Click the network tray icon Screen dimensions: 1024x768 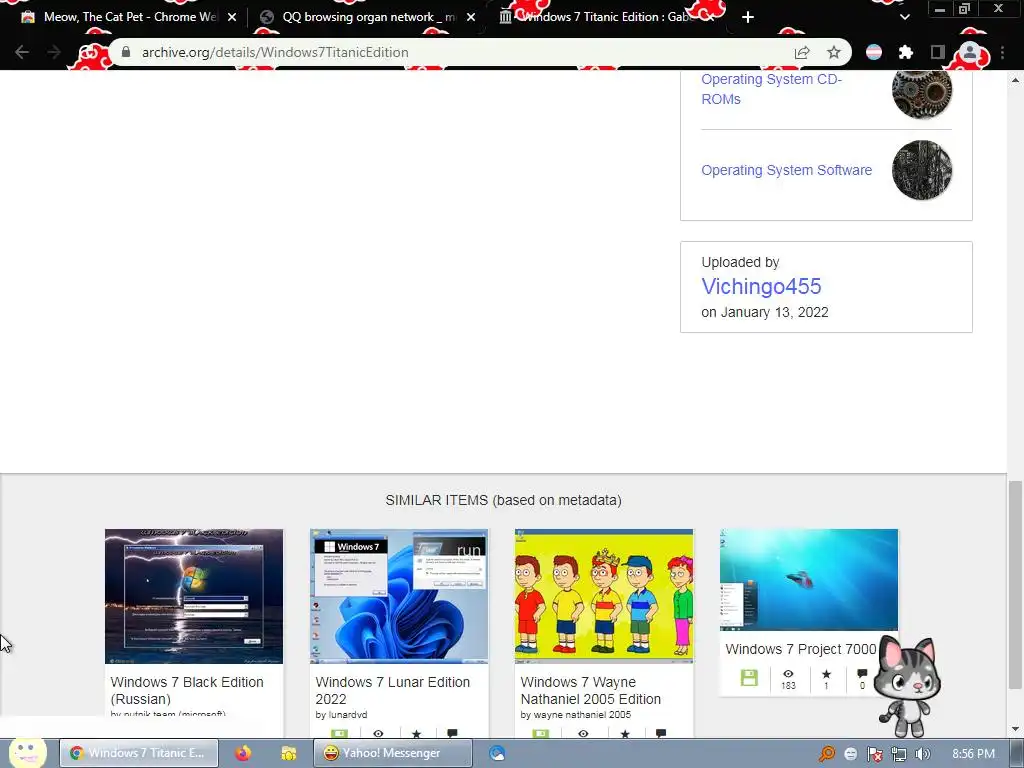899,754
